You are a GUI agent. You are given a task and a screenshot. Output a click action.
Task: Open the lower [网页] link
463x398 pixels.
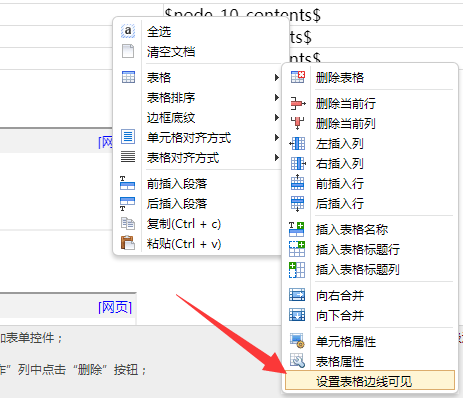(115, 307)
